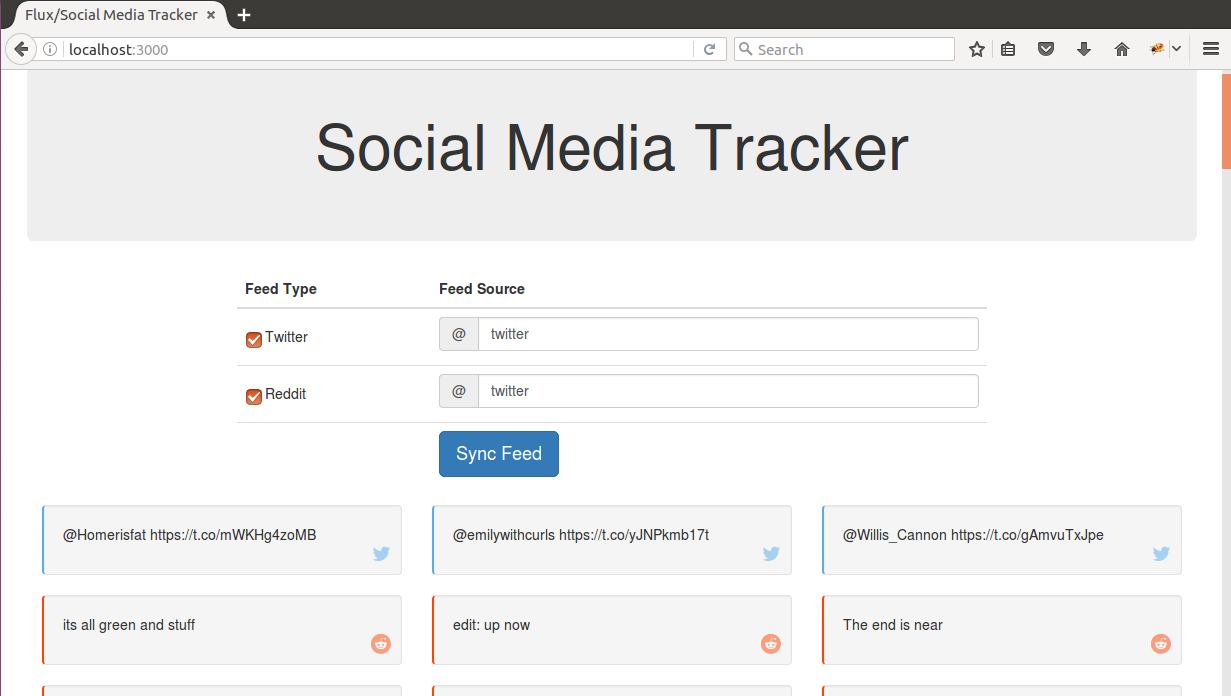This screenshot has width=1231, height=696.
Task: Click the Feed Source column header
Action: coord(482,289)
